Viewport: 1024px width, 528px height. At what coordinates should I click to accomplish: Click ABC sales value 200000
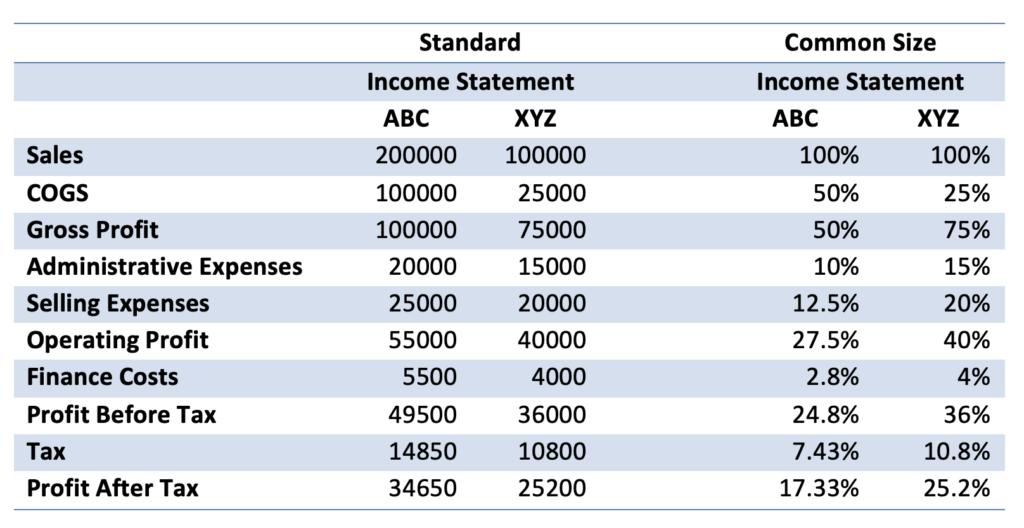click(x=416, y=156)
